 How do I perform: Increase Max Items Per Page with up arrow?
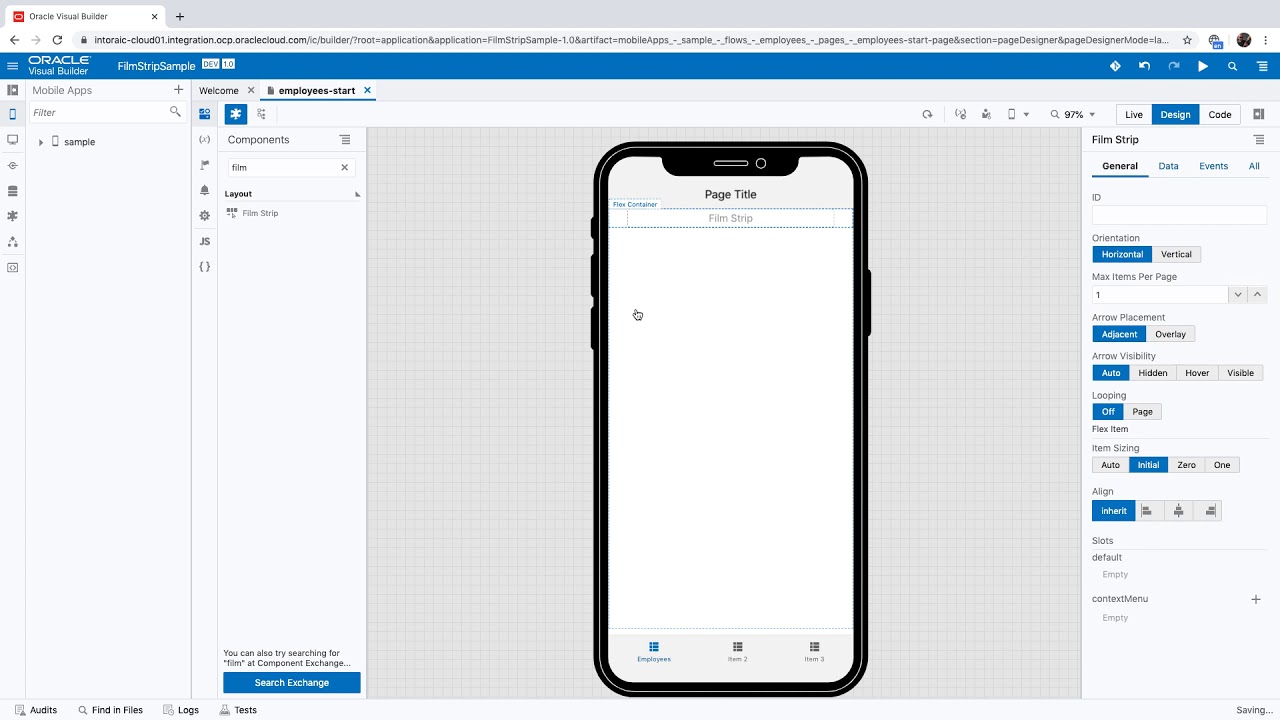(x=1258, y=294)
